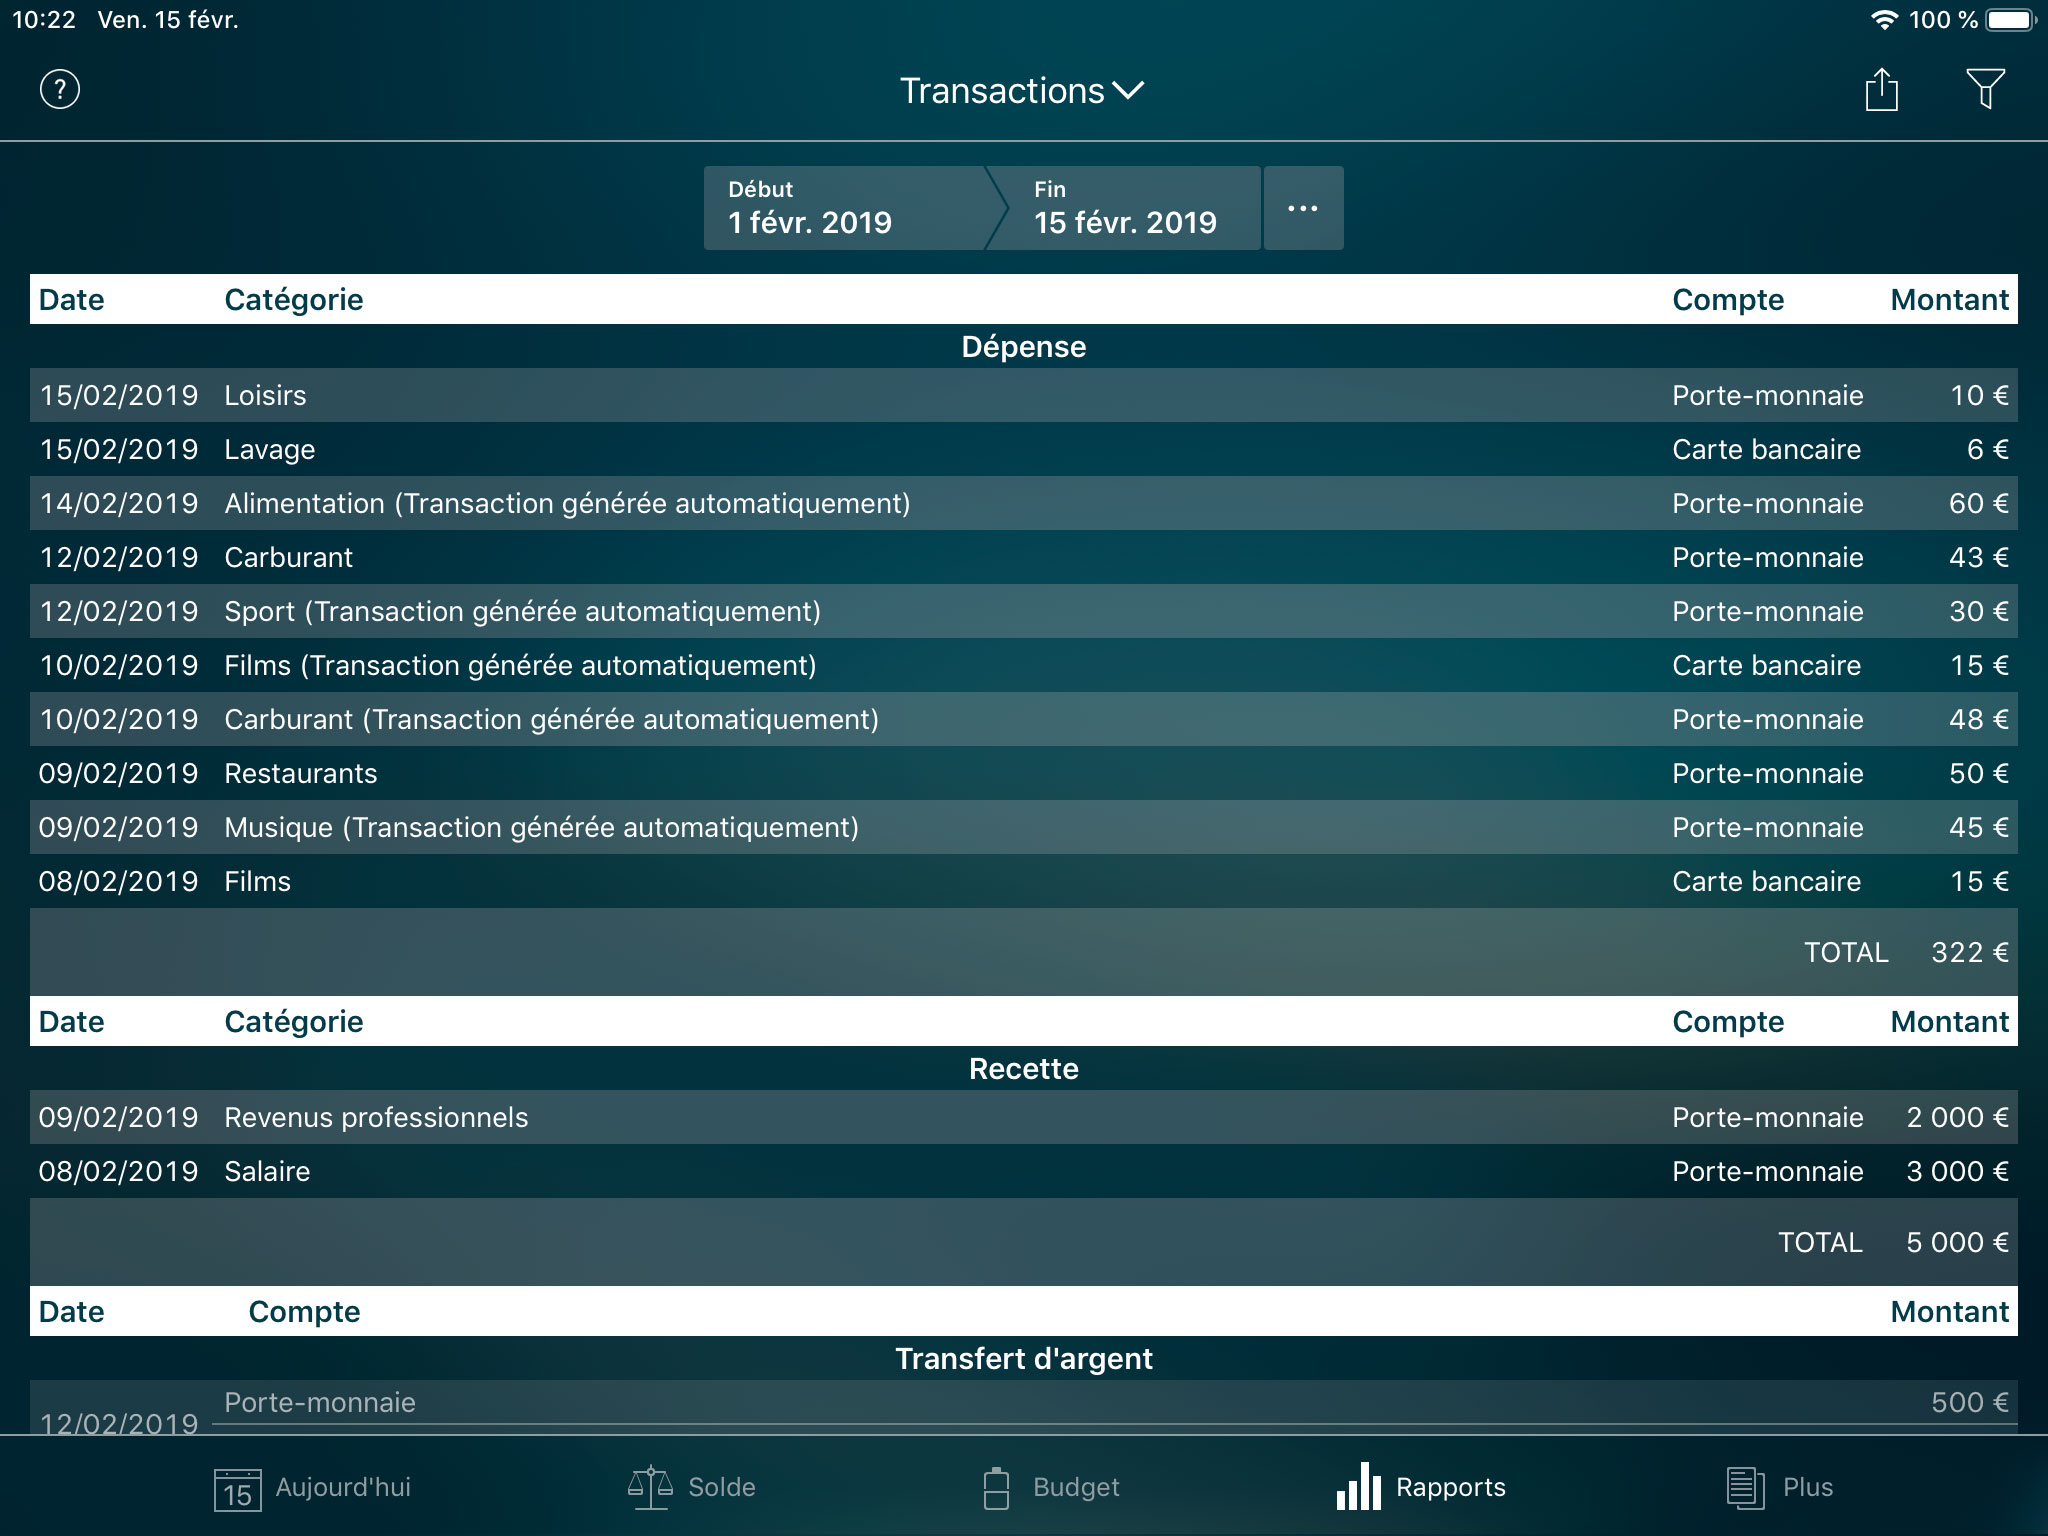This screenshot has width=2048, height=1536.
Task: Open the '...' date range options button
Action: click(x=1303, y=208)
